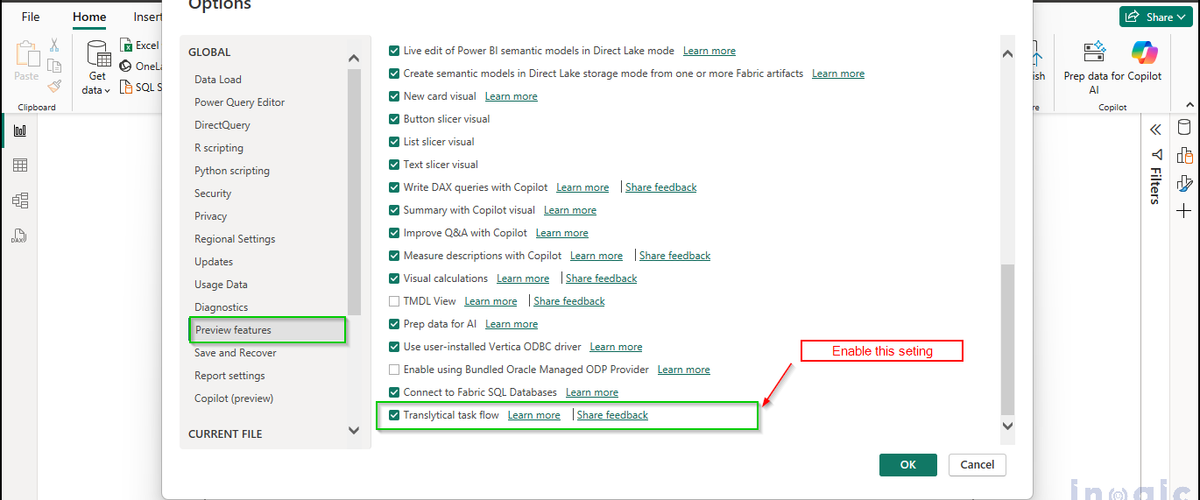The width and height of the screenshot is (1200, 500).
Task: Click the Get data database icon
Action: point(98,55)
